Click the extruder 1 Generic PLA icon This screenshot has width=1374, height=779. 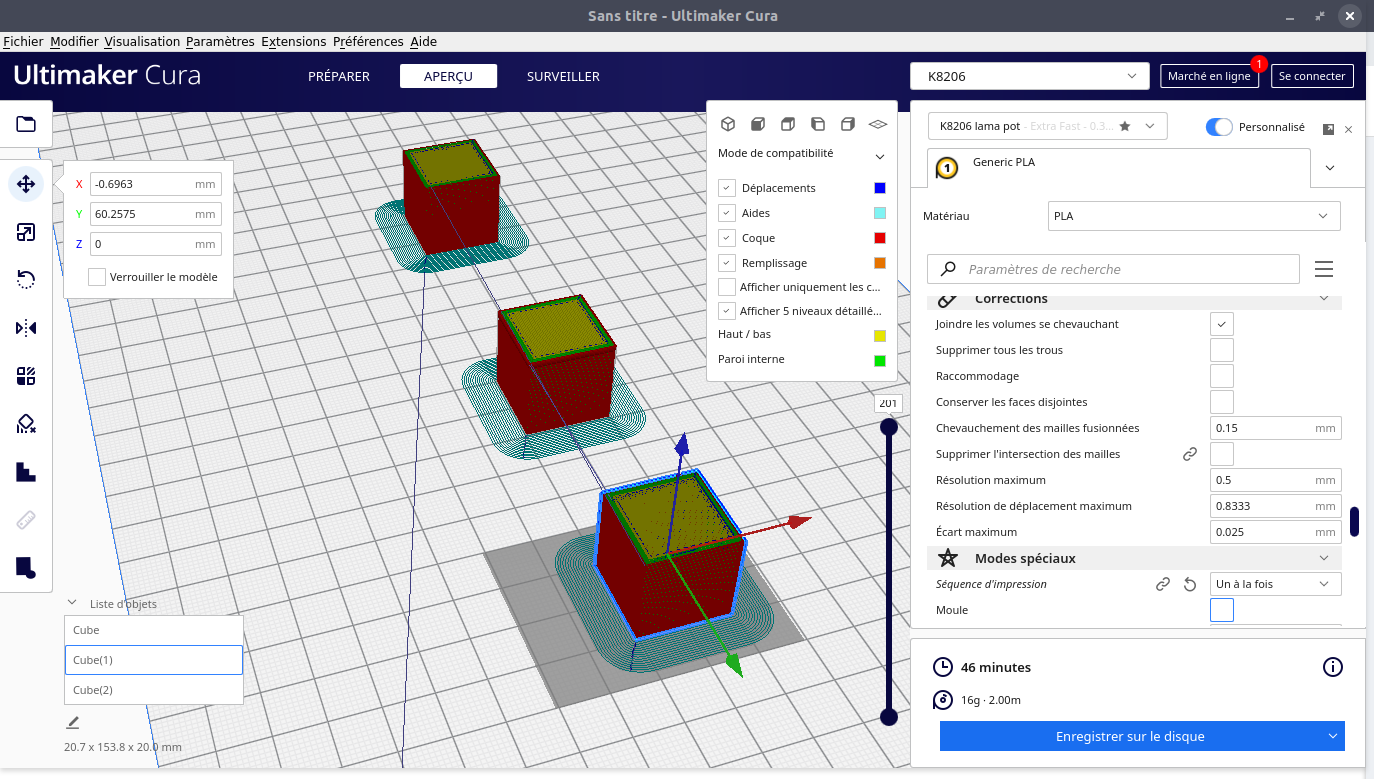[947, 167]
